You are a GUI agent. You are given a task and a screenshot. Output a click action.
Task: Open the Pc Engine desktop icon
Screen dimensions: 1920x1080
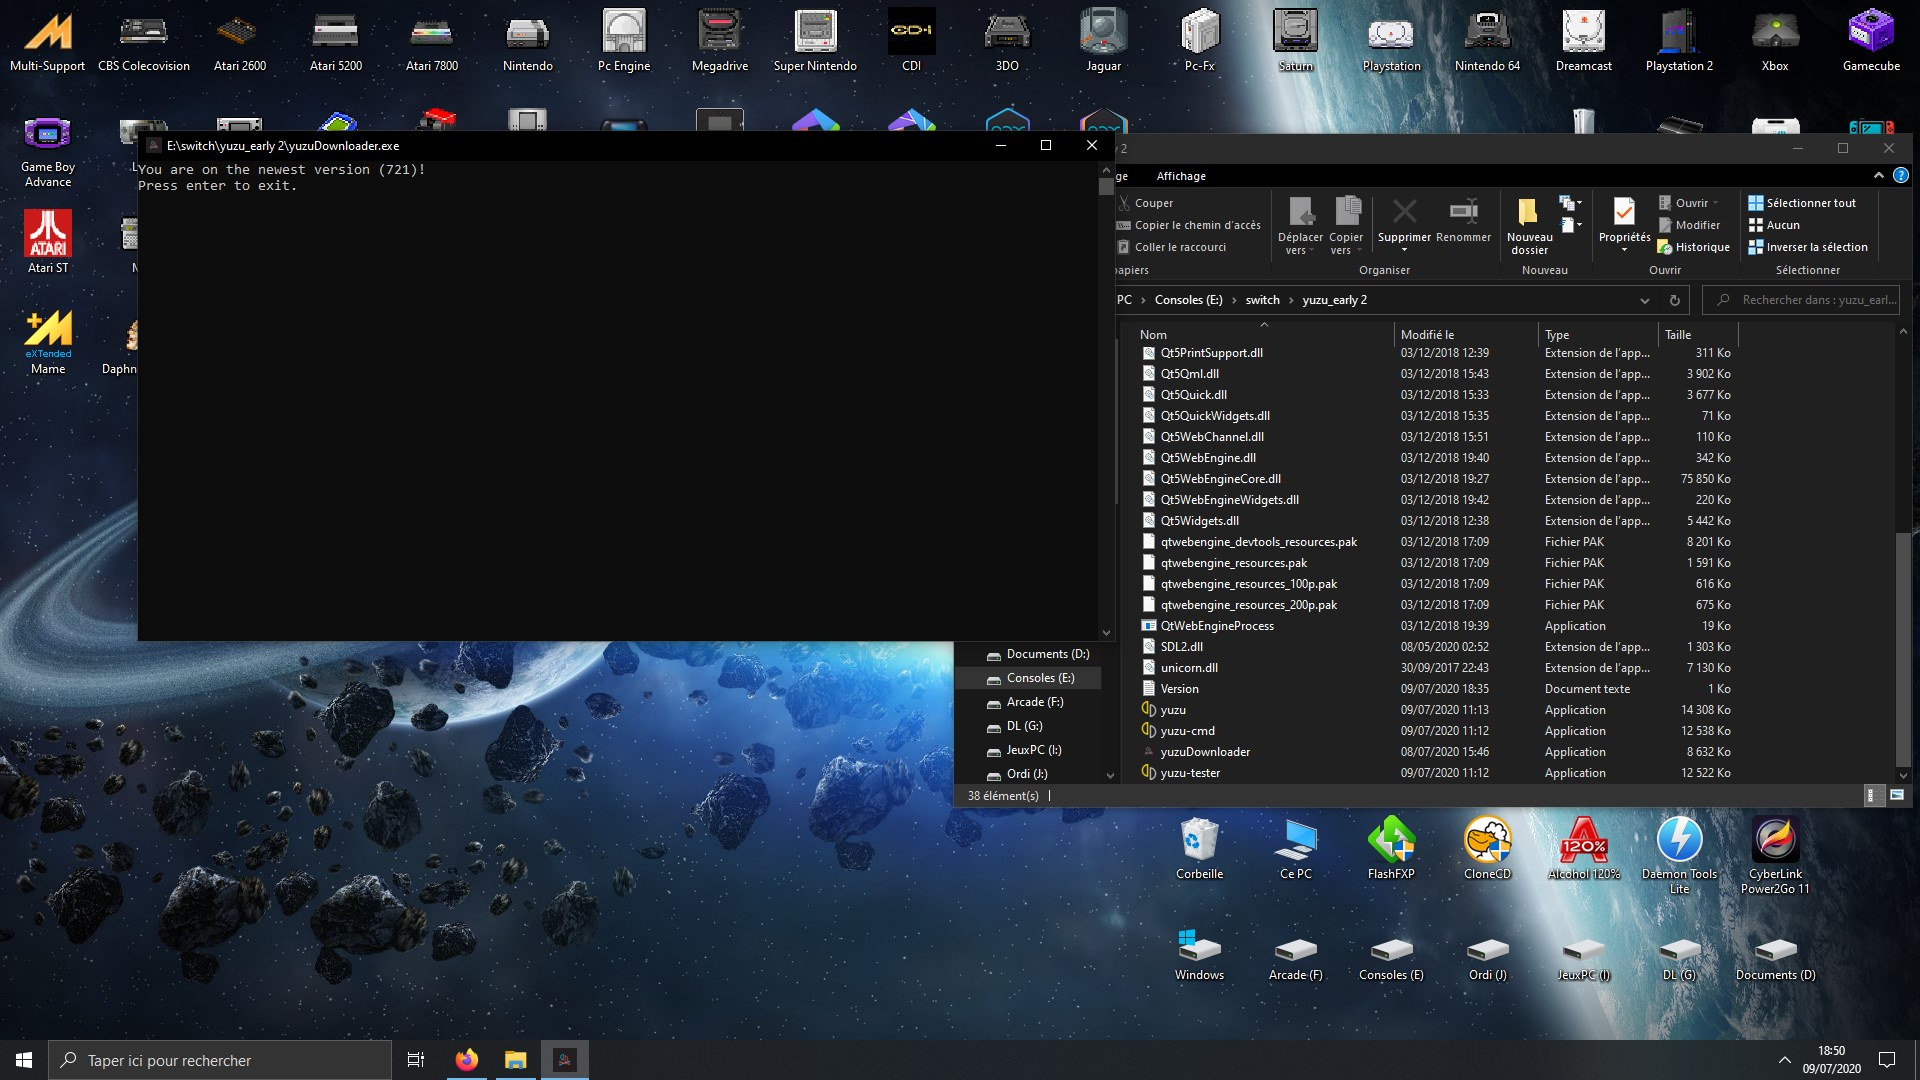[x=624, y=40]
